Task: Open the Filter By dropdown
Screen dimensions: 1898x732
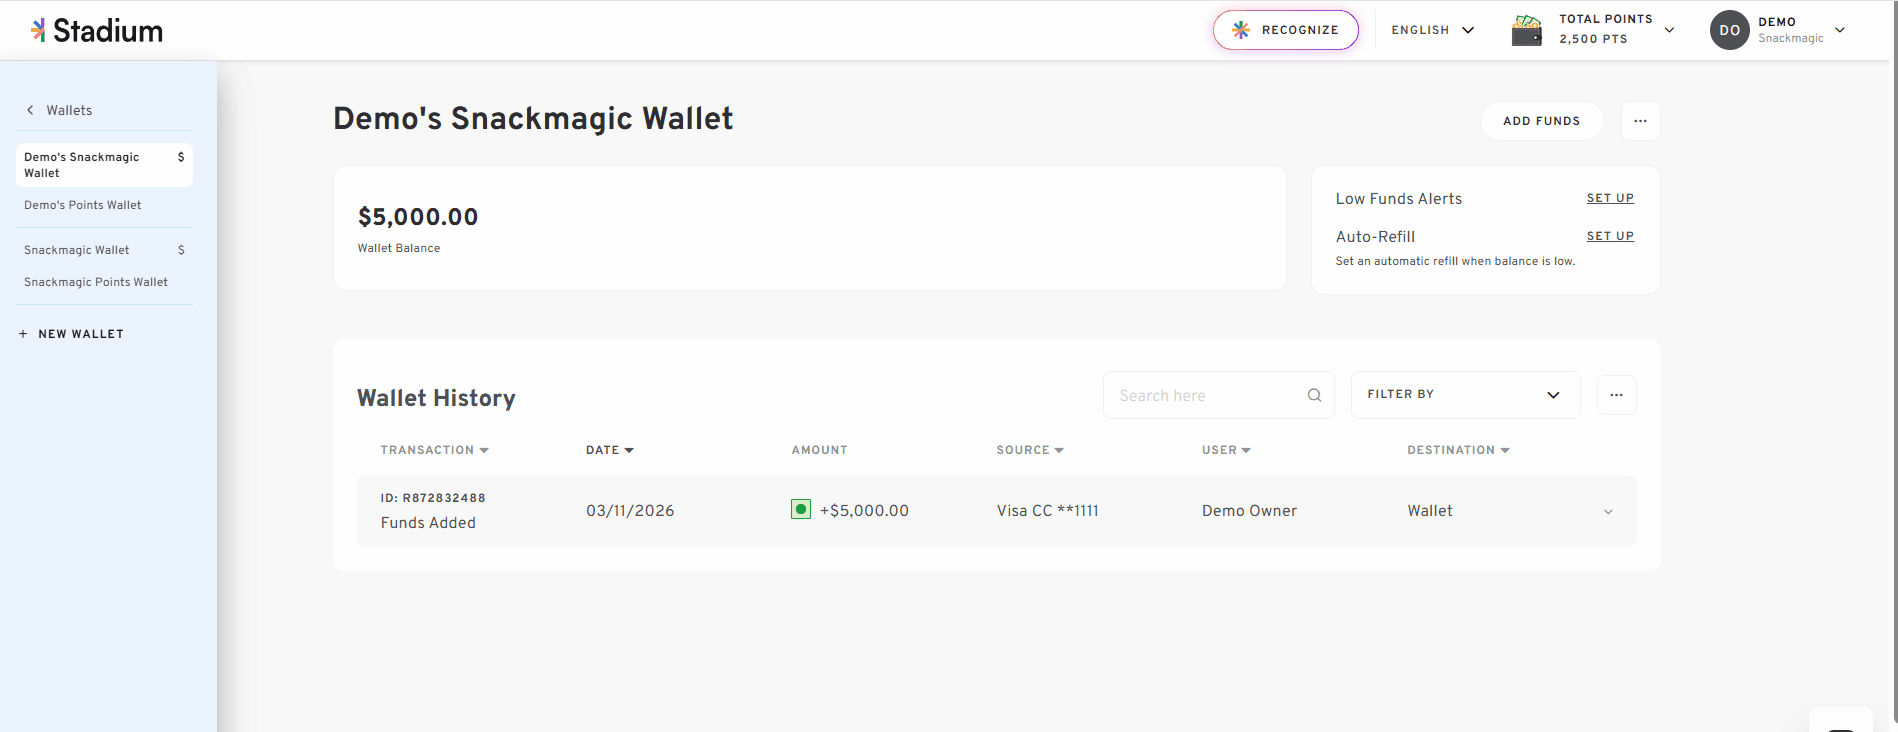Action: click(x=1465, y=395)
